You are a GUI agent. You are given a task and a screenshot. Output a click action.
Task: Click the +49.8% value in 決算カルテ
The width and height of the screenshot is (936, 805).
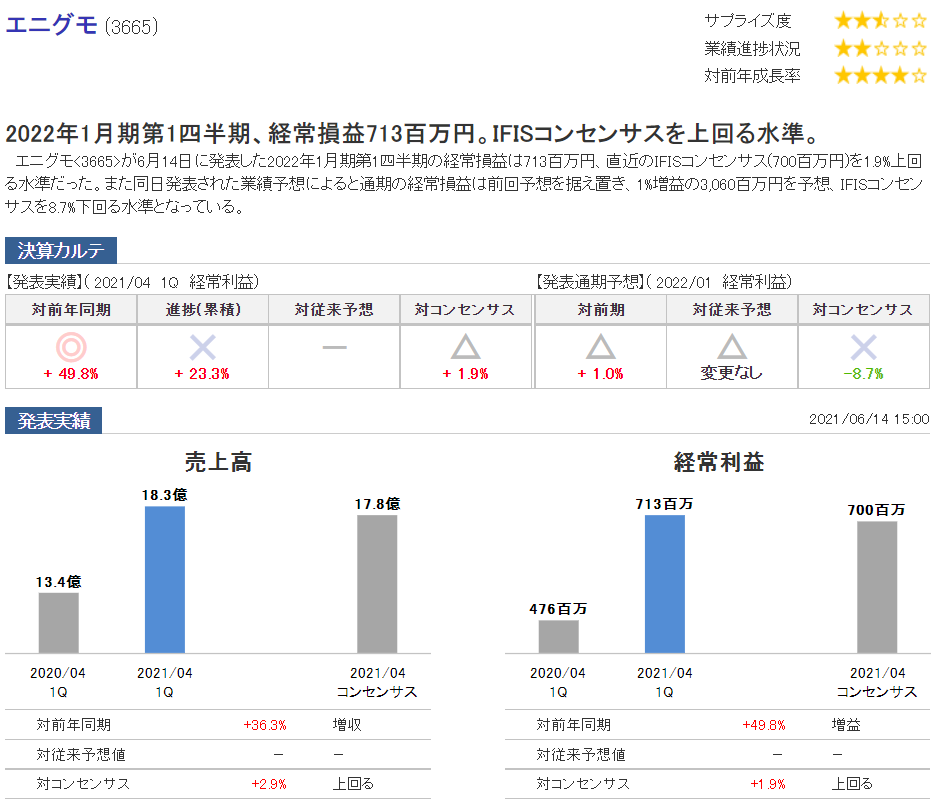coord(71,374)
